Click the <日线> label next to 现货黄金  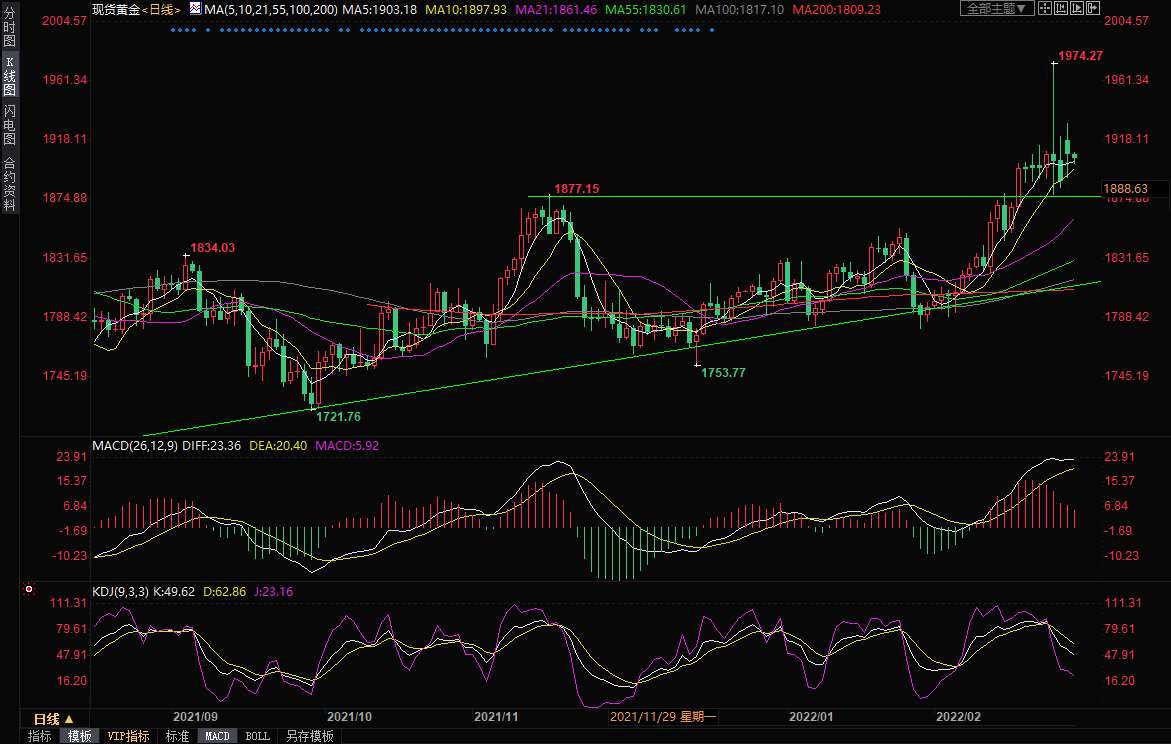click(163, 9)
